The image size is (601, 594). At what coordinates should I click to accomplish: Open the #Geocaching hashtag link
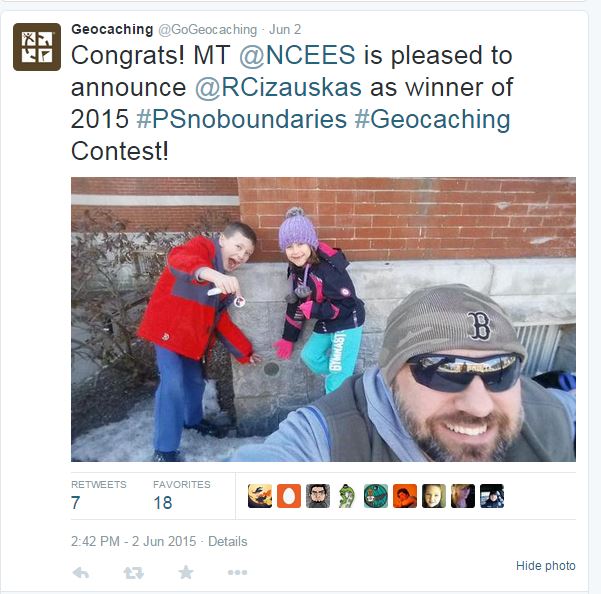432,120
